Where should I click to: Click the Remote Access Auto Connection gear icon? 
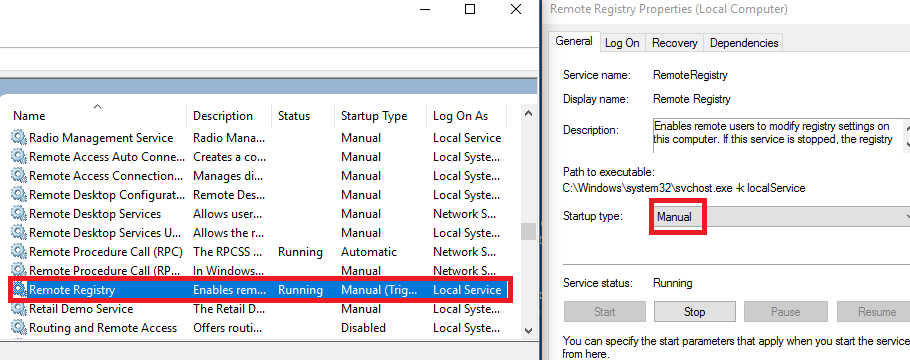19,157
